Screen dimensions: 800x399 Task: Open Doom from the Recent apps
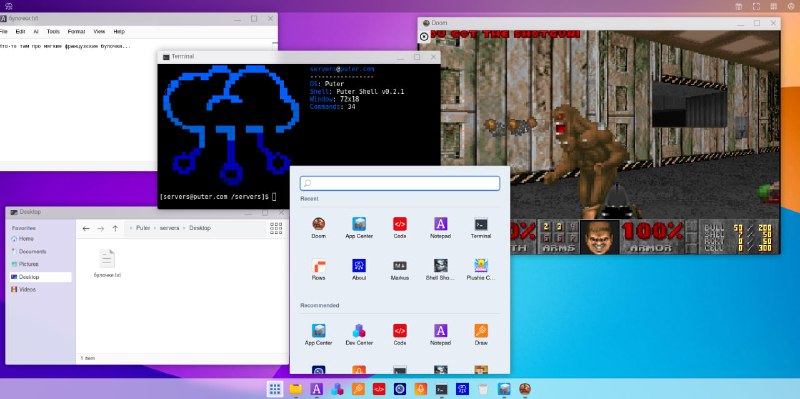coord(318,228)
